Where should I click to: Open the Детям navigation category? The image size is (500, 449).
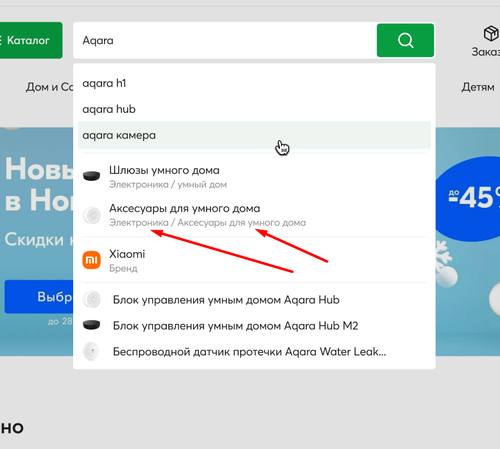478,87
